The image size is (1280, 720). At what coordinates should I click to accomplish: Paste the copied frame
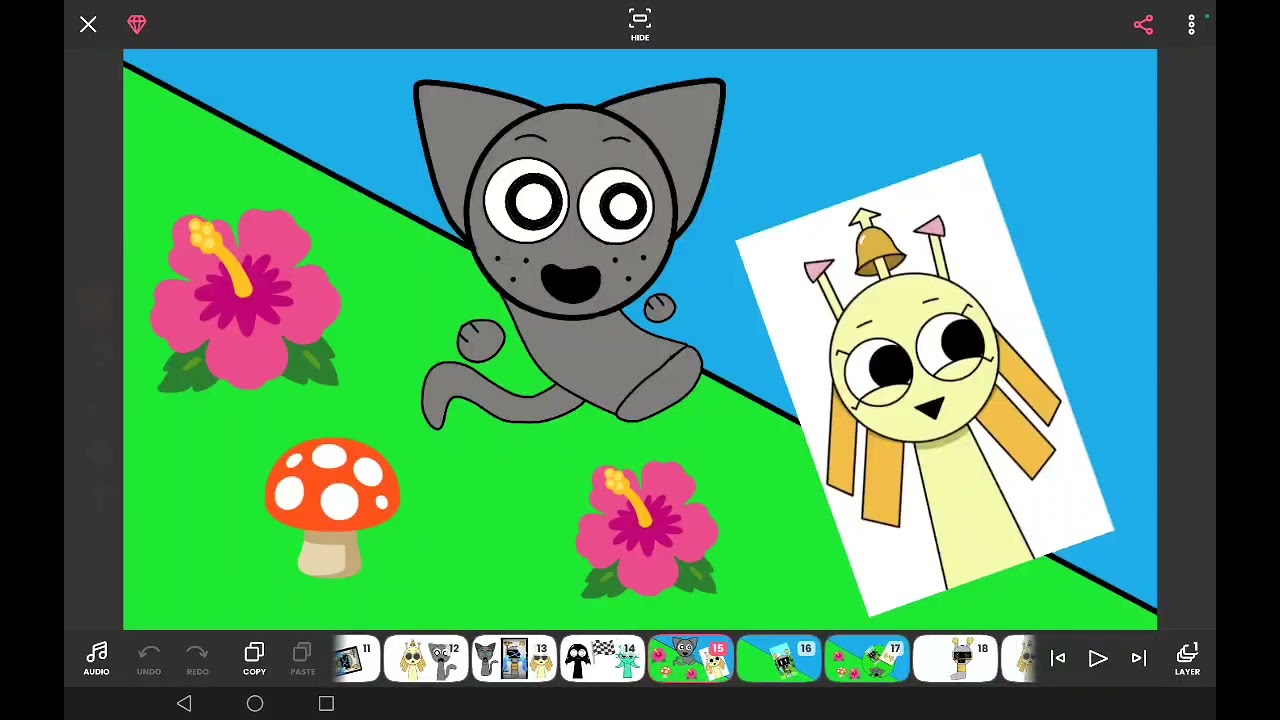point(302,659)
